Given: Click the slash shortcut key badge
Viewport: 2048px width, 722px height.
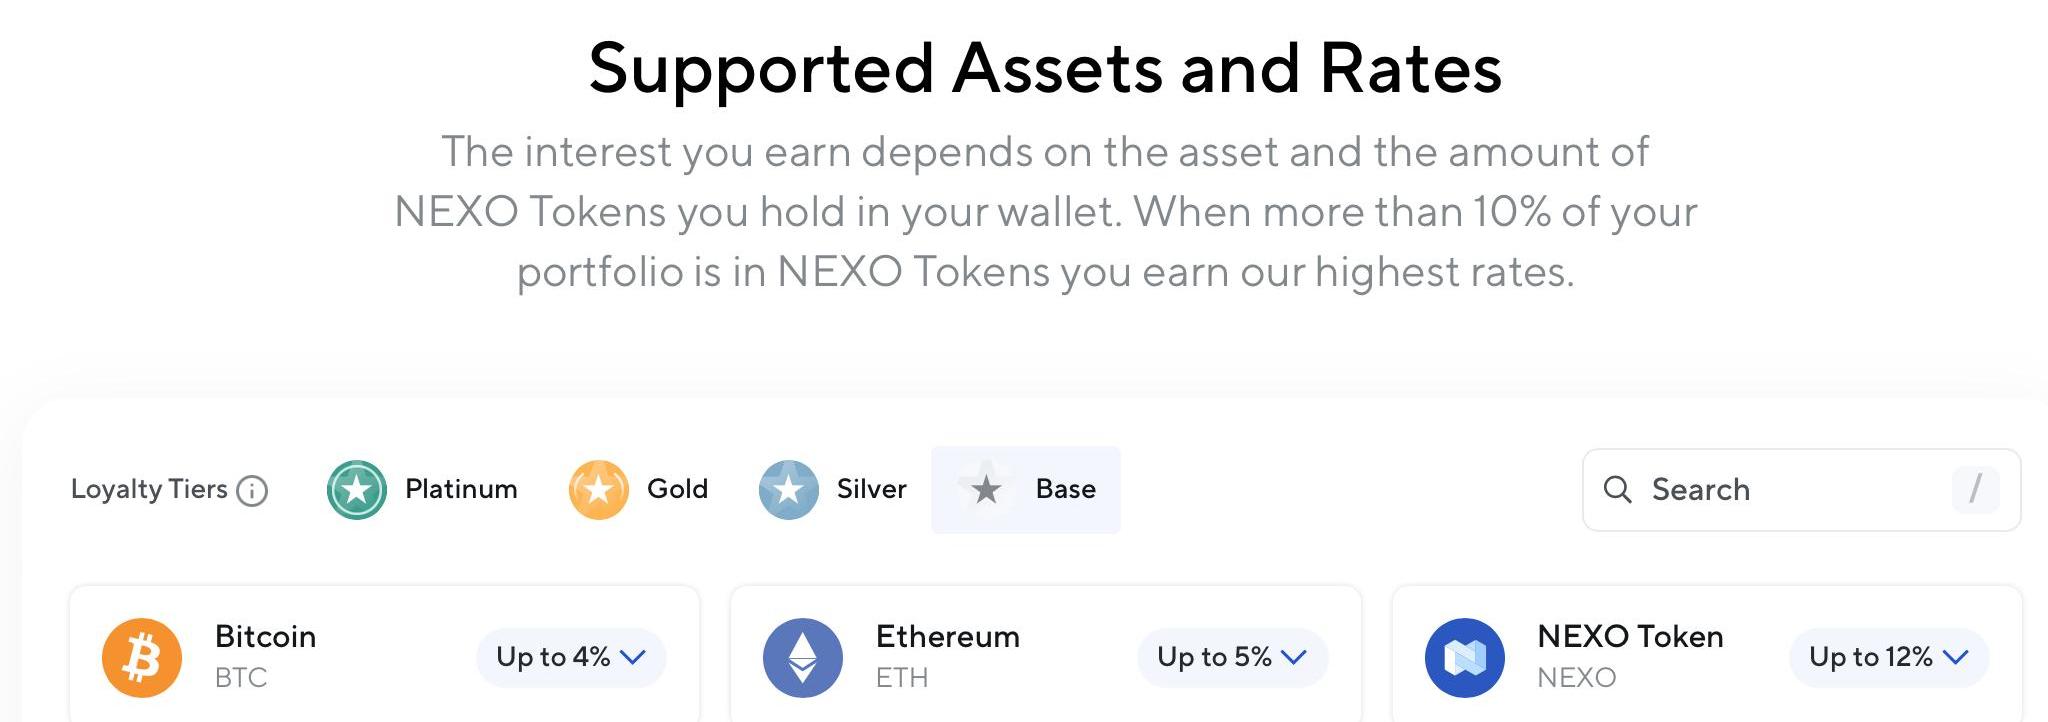Looking at the screenshot, I should pos(1975,489).
